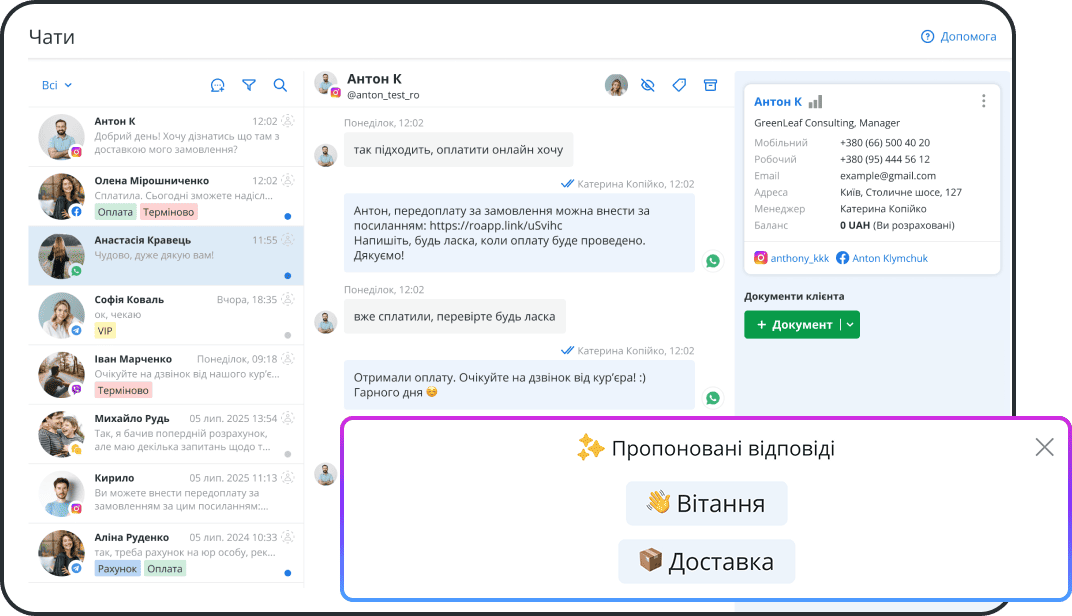The image size is (1072, 616).
Task: Close the suggested replies popup
Action: click(1044, 447)
